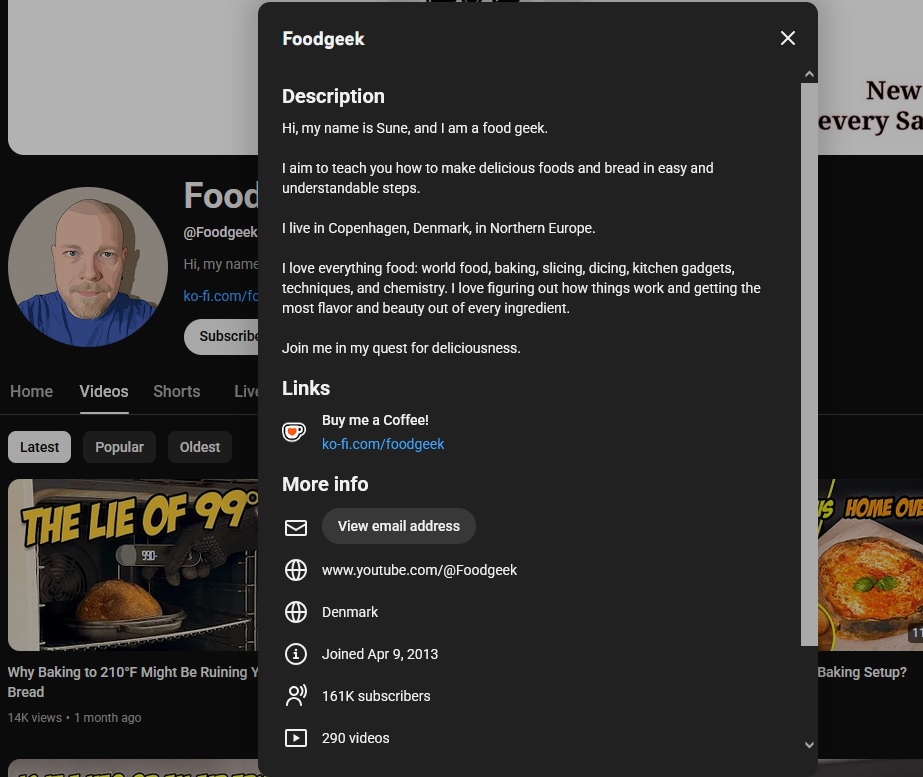Switch to the Home channel tab
923x777 pixels.
pyautogui.click(x=31, y=391)
